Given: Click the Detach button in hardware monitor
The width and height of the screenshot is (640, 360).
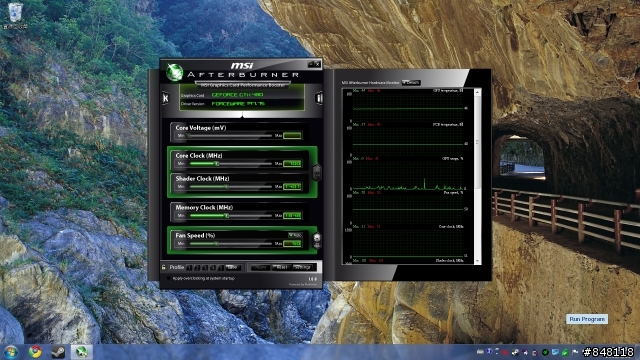Looking at the screenshot, I should (411, 82).
